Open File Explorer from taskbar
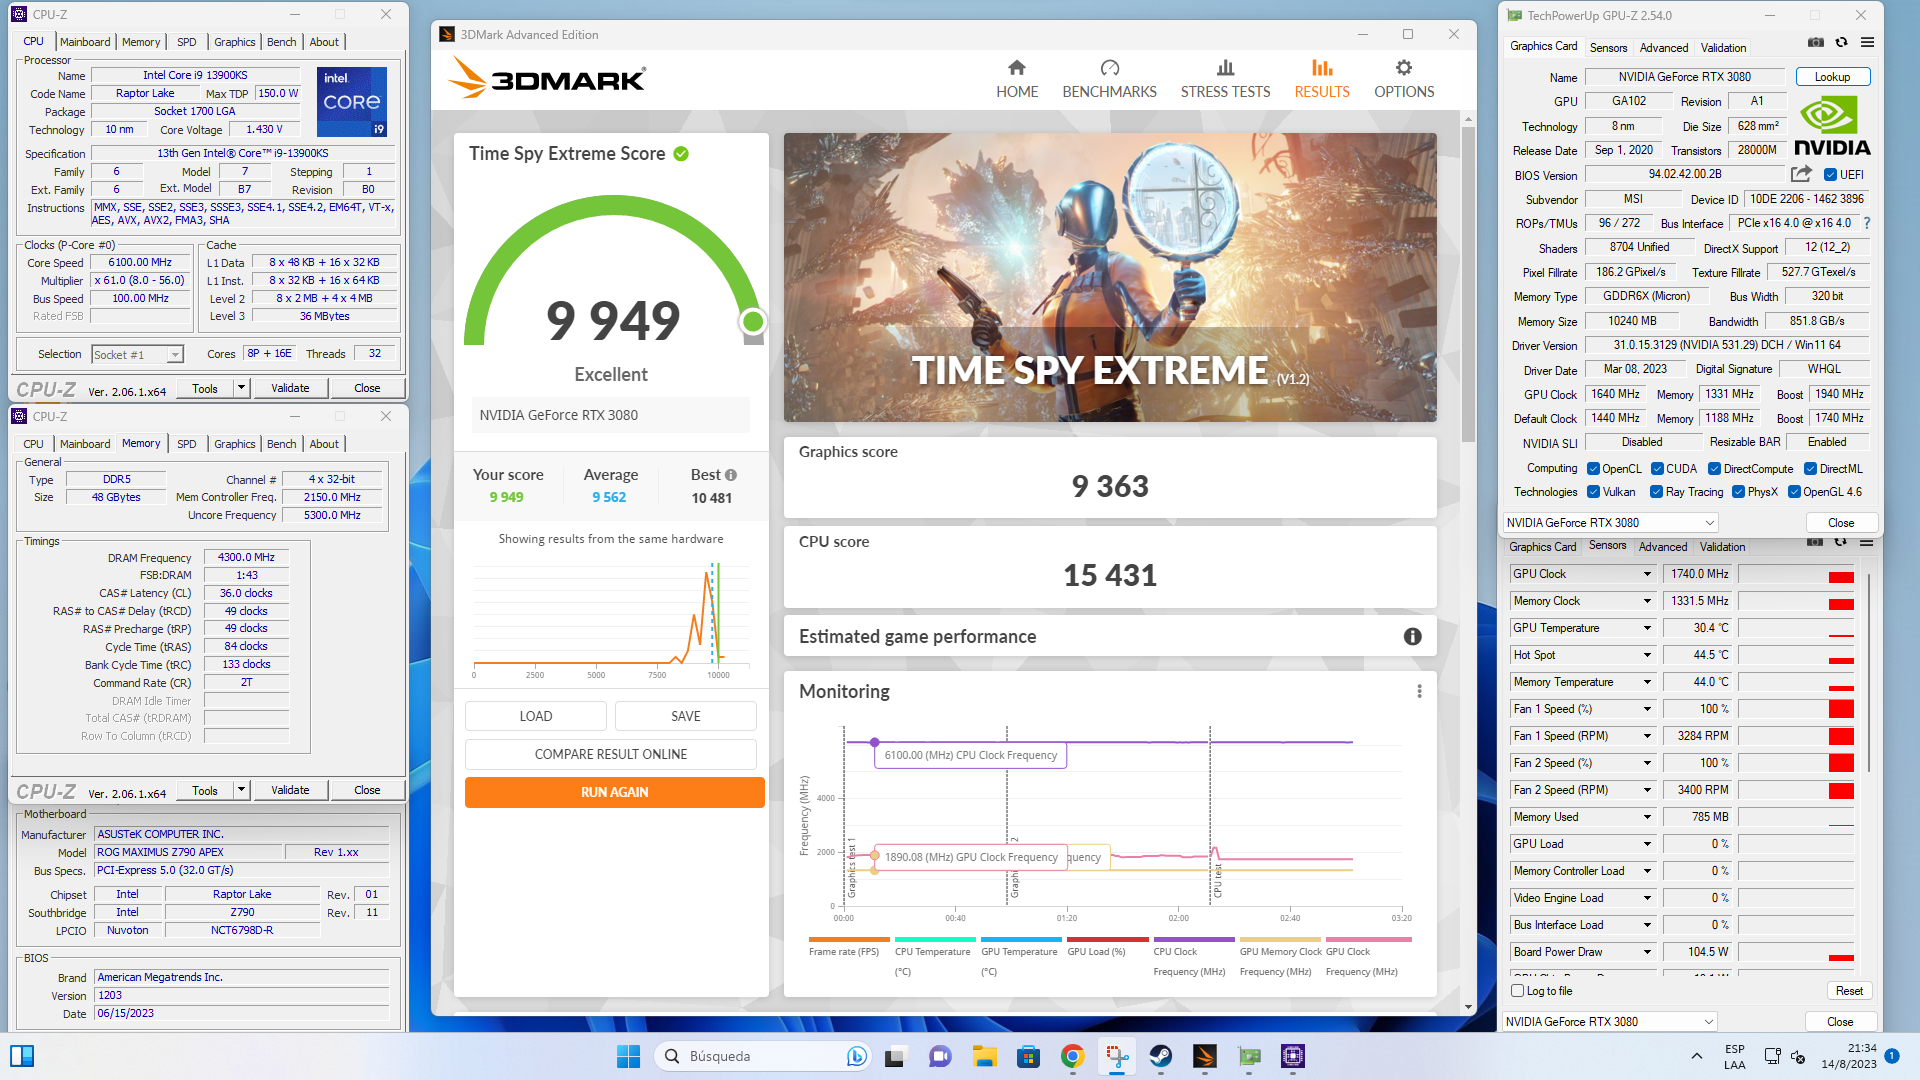 (x=984, y=1056)
